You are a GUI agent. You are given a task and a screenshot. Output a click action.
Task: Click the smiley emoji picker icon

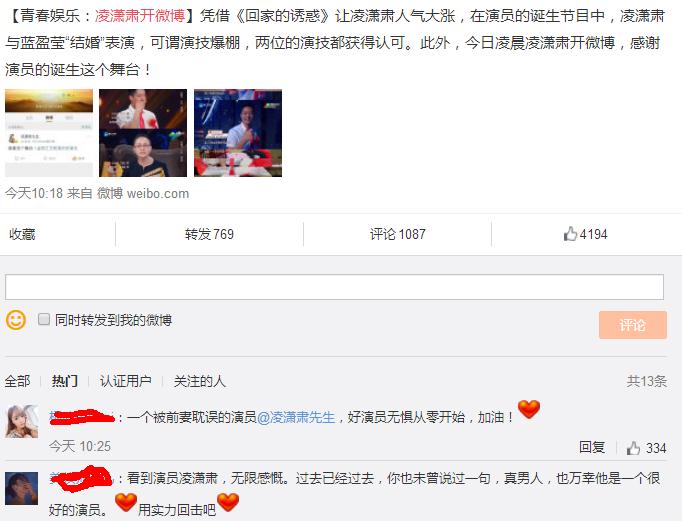(x=16, y=321)
